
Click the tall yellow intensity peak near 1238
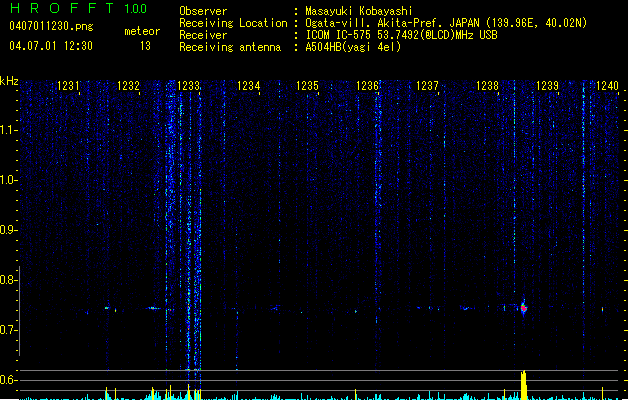click(523, 385)
